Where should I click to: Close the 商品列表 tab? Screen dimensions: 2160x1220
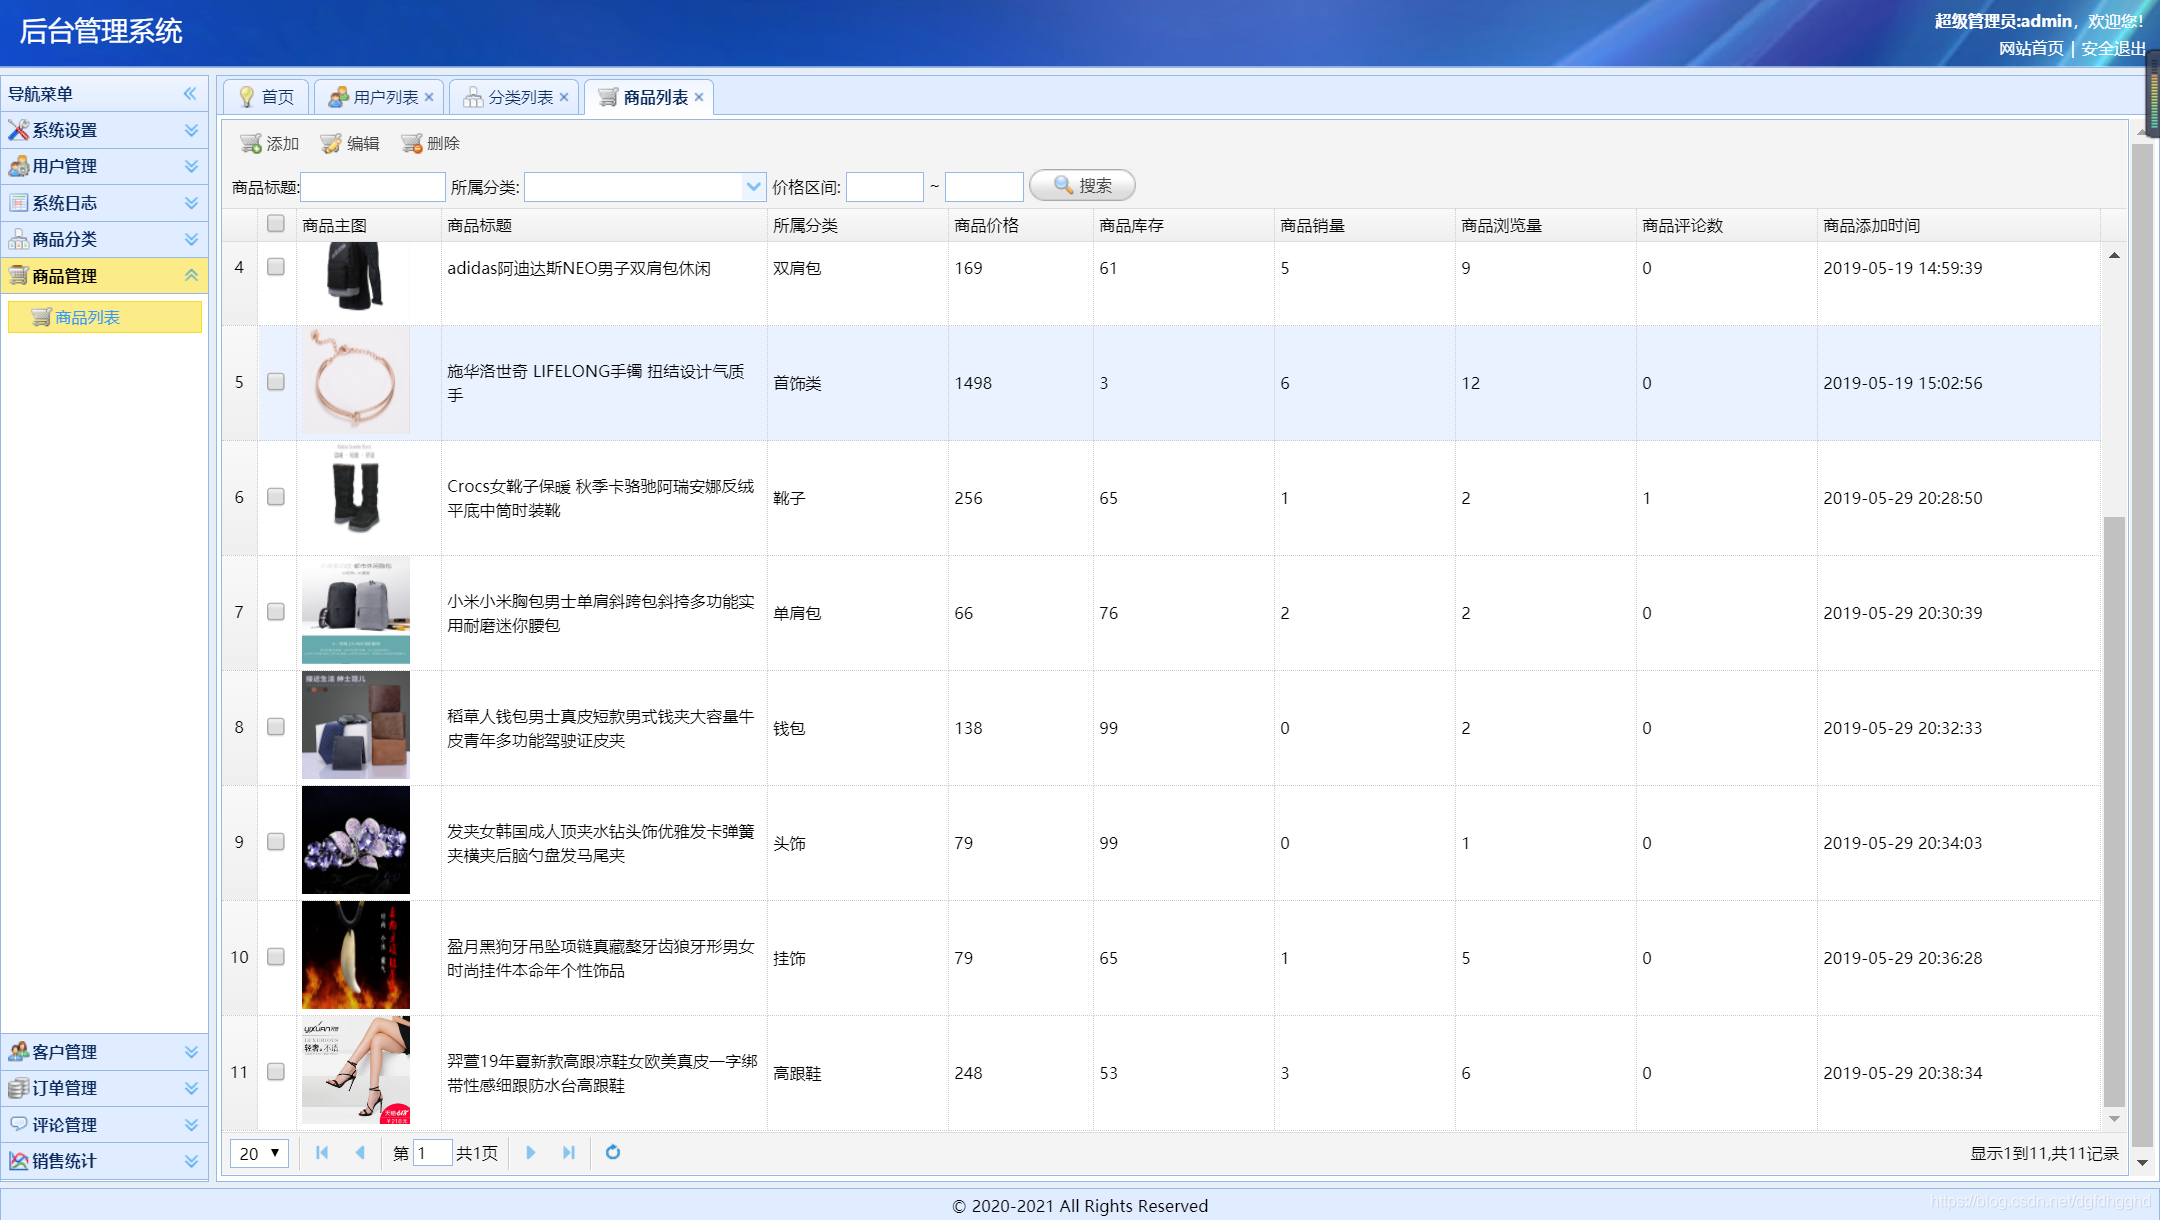(x=699, y=97)
